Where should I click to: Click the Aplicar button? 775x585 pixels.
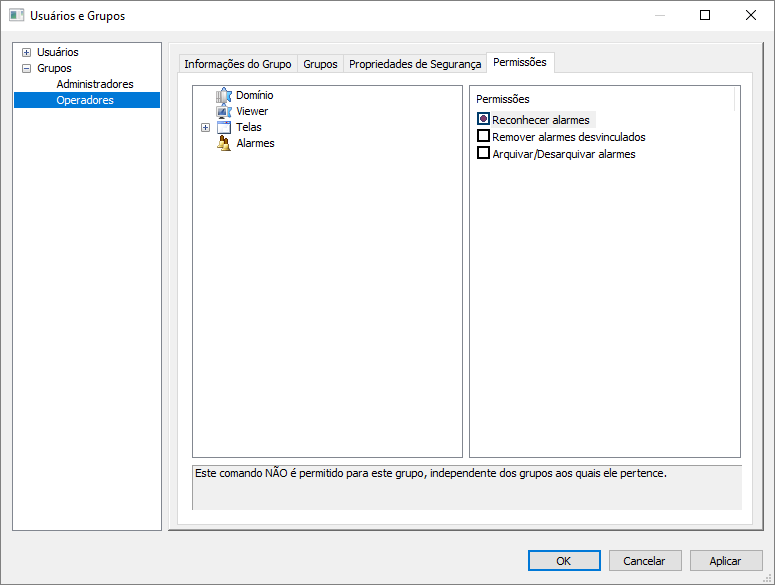coord(725,561)
